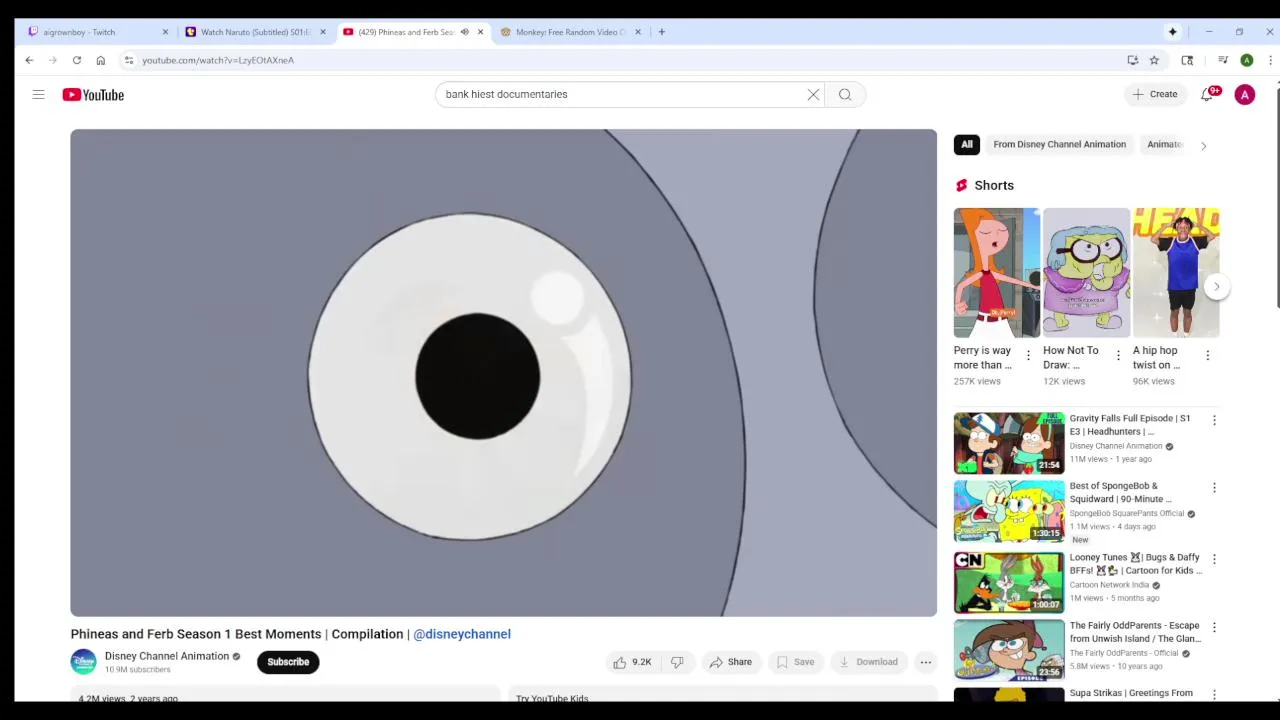Viewport: 1280px width, 720px height.
Task: Open options for the How Not To Draw short
Action: coord(1118,355)
